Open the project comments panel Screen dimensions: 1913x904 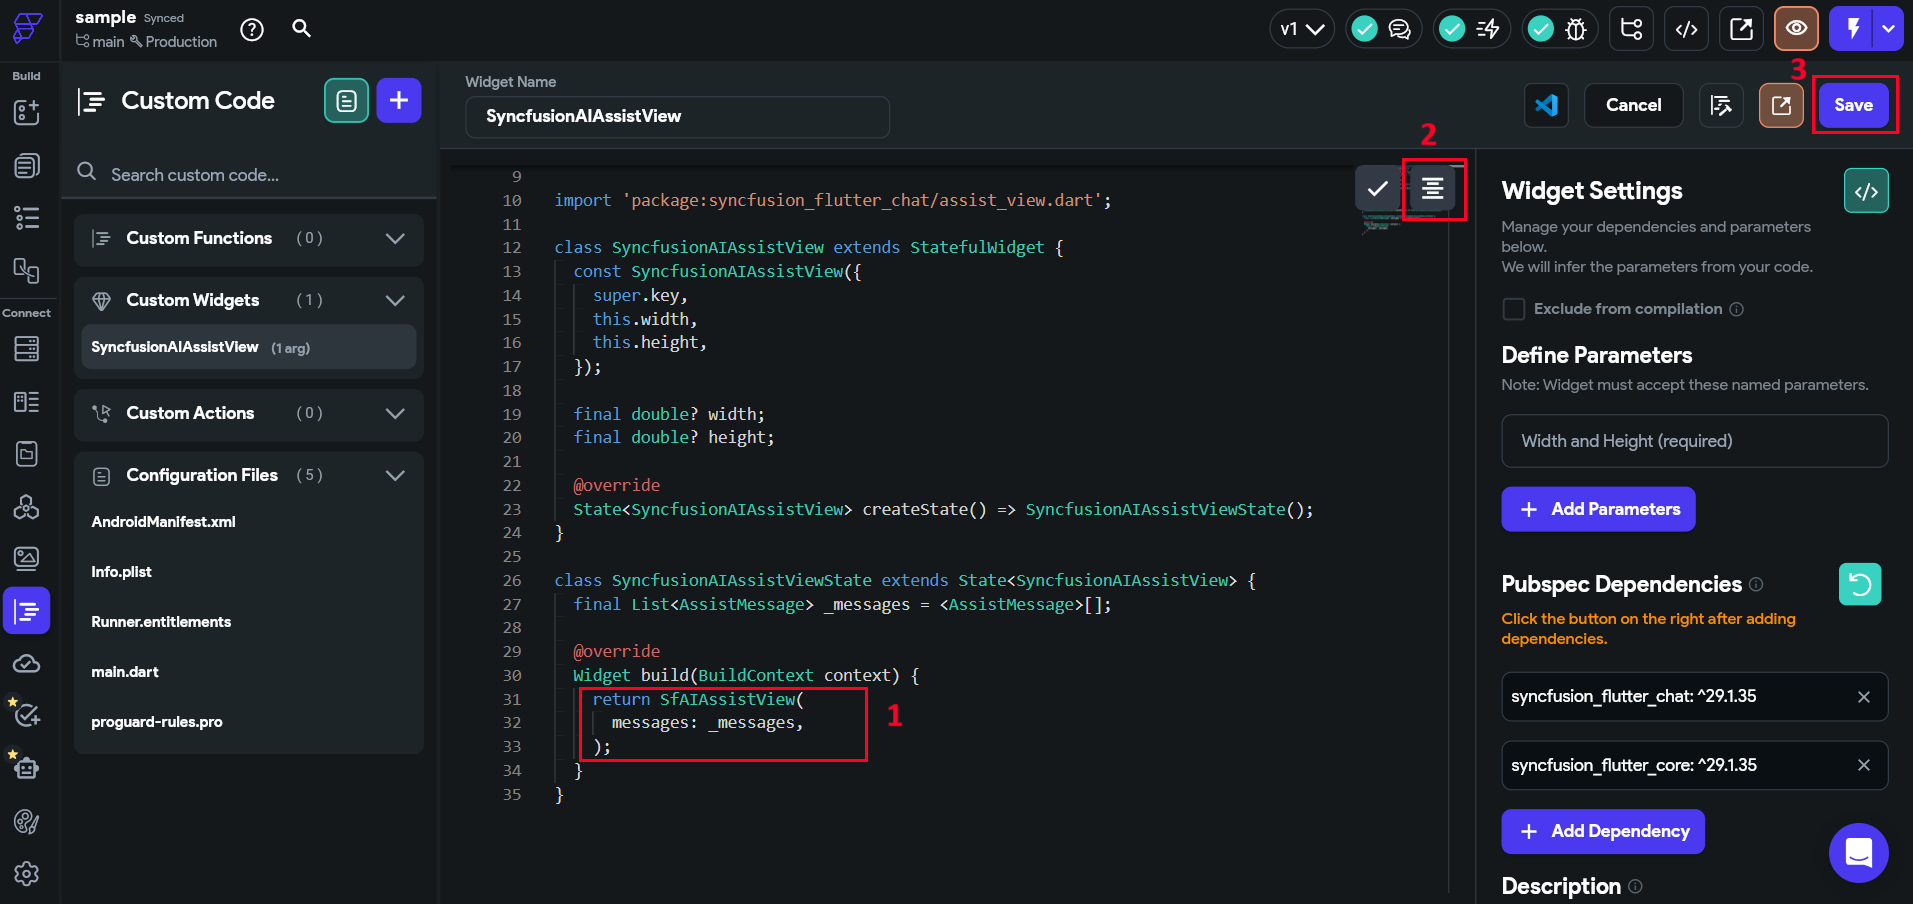1399,29
